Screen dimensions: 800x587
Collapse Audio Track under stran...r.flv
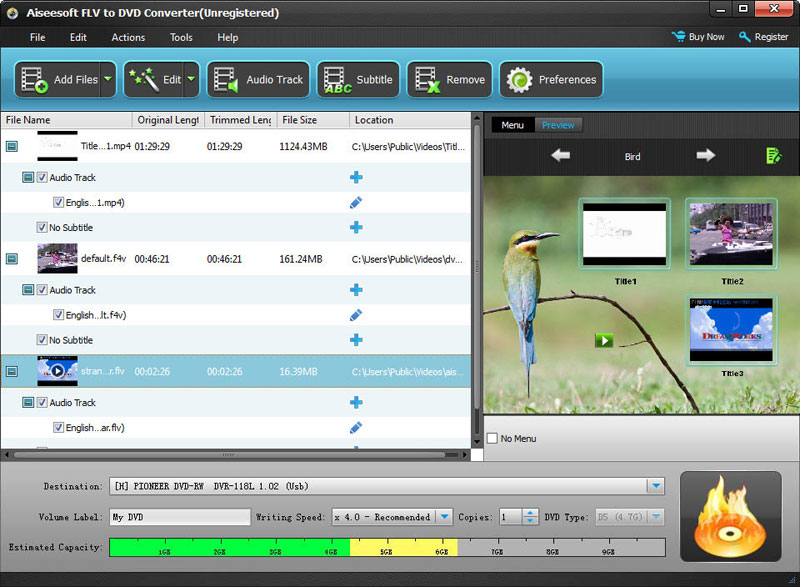[x=28, y=402]
